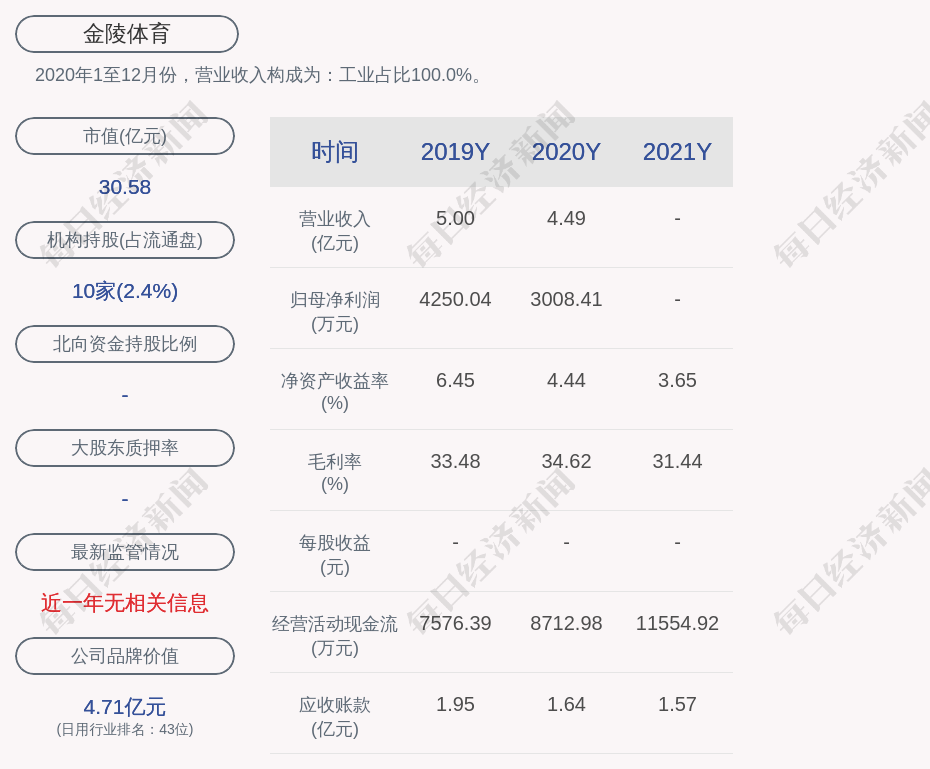Screen dimensions: 930x769
Task: Click the receivables value 1.57
Action: pyautogui.click(x=677, y=704)
